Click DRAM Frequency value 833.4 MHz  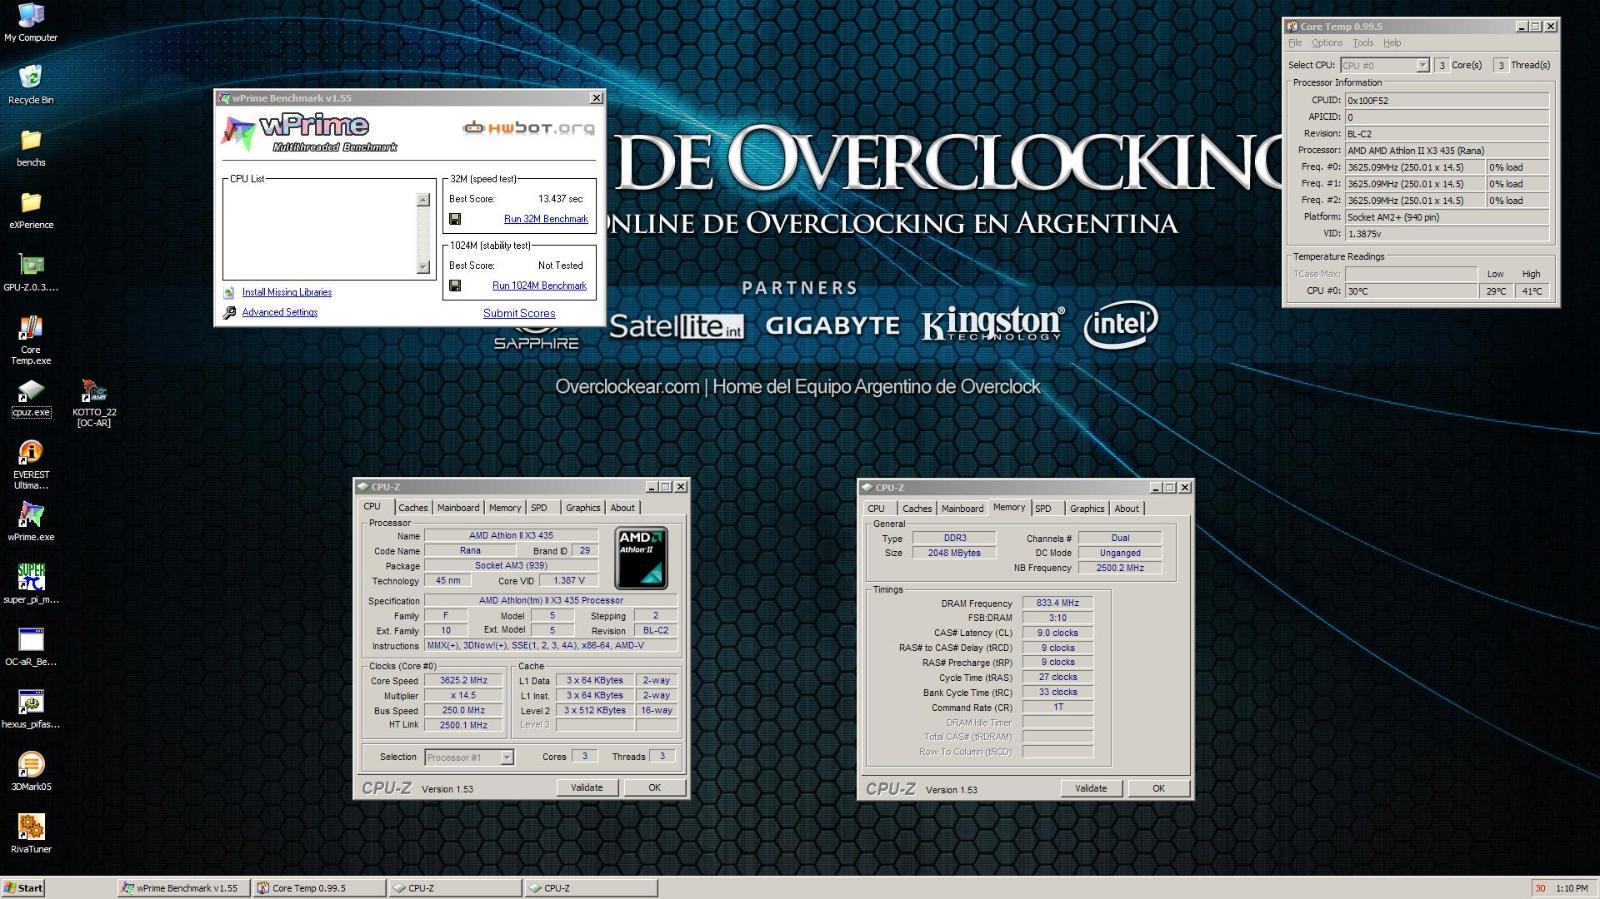[1058, 603]
